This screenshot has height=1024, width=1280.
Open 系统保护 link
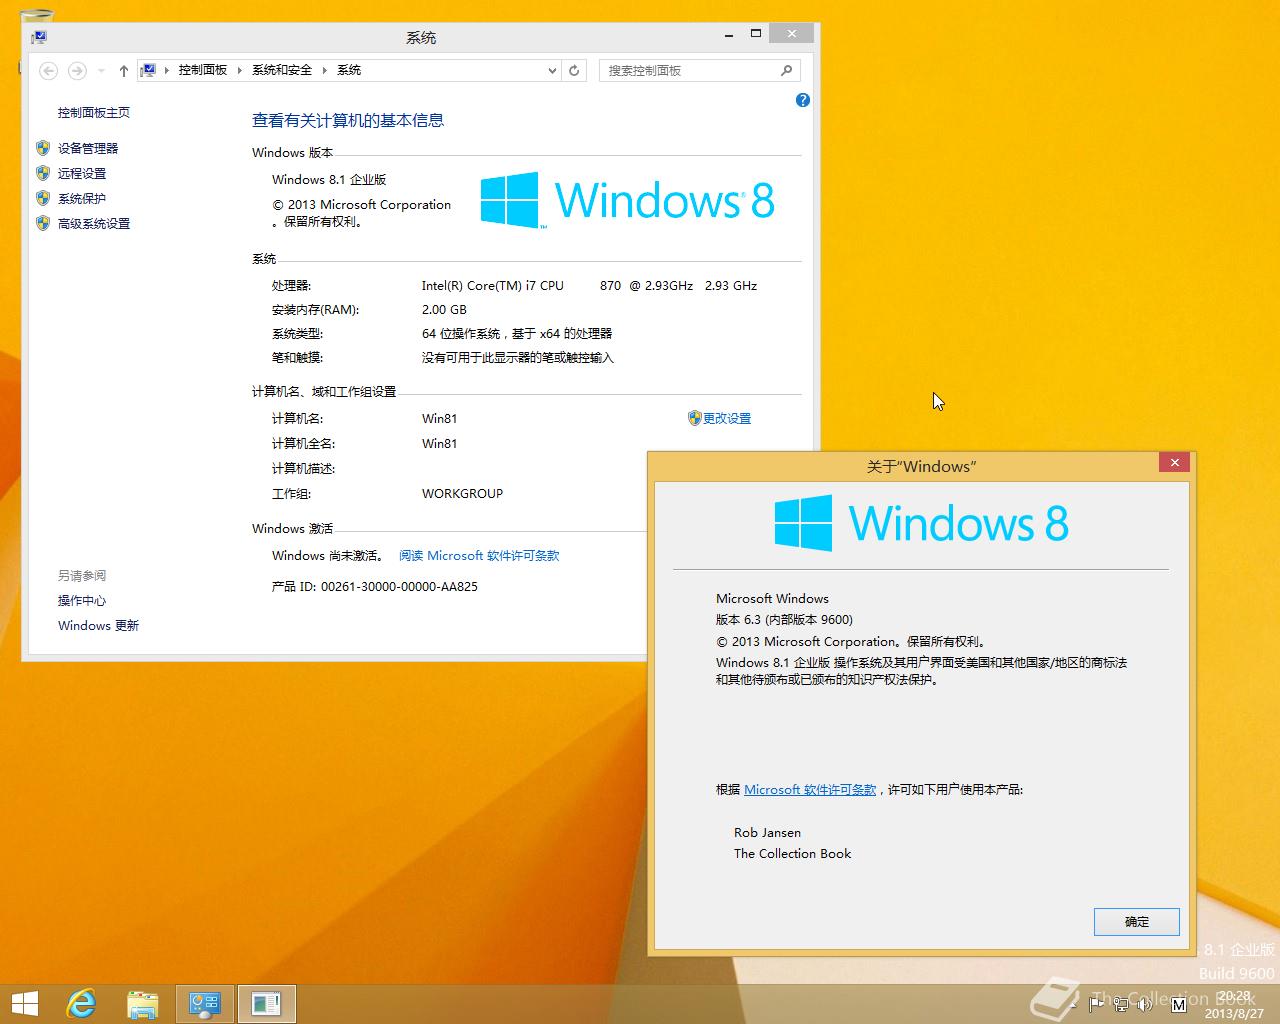[x=82, y=198]
